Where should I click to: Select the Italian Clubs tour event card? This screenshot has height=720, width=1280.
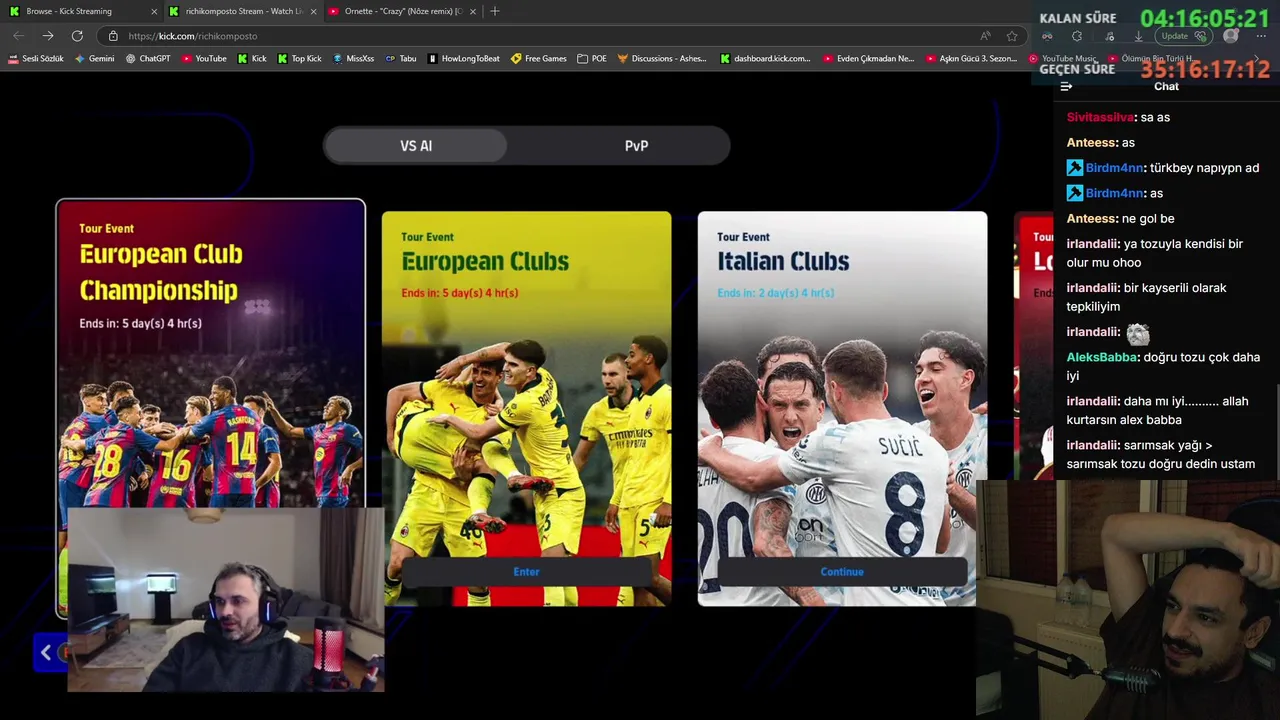tap(842, 408)
